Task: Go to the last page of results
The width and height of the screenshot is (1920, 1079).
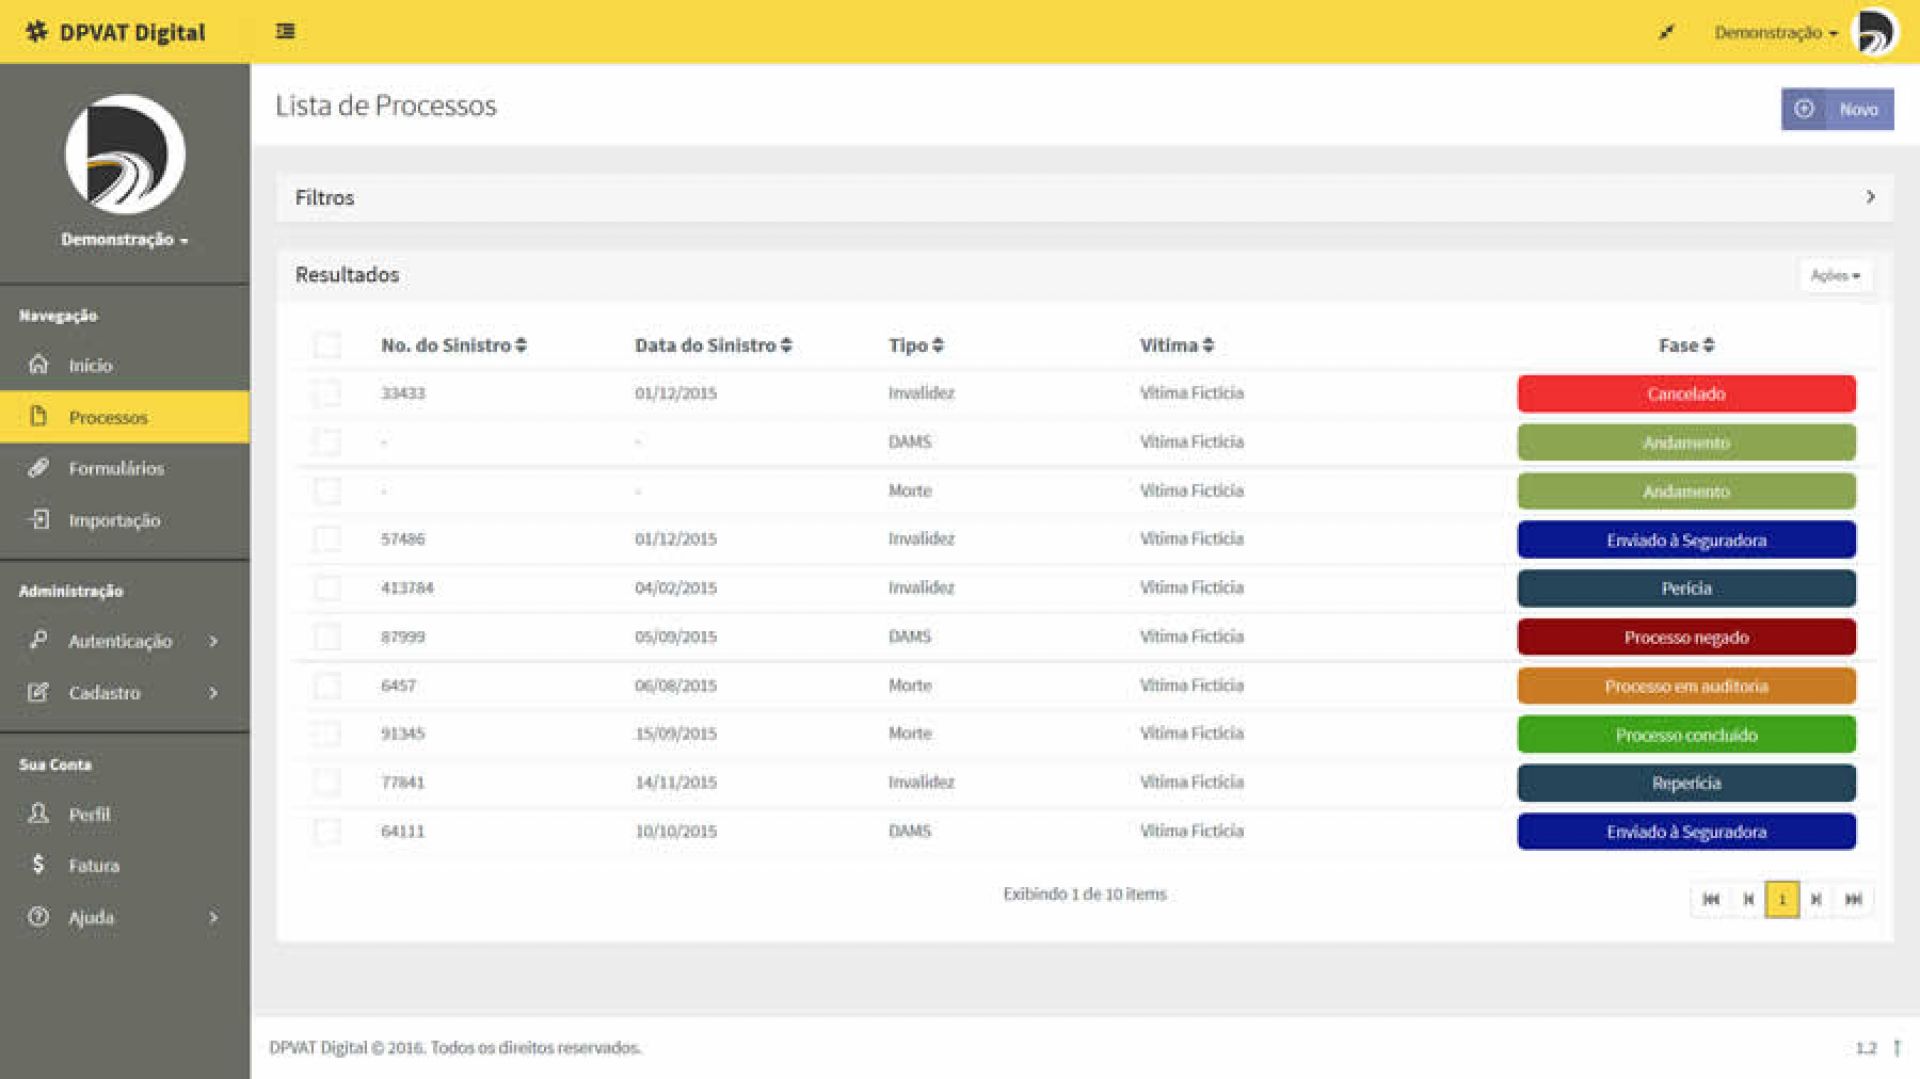Action: [x=1853, y=899]
